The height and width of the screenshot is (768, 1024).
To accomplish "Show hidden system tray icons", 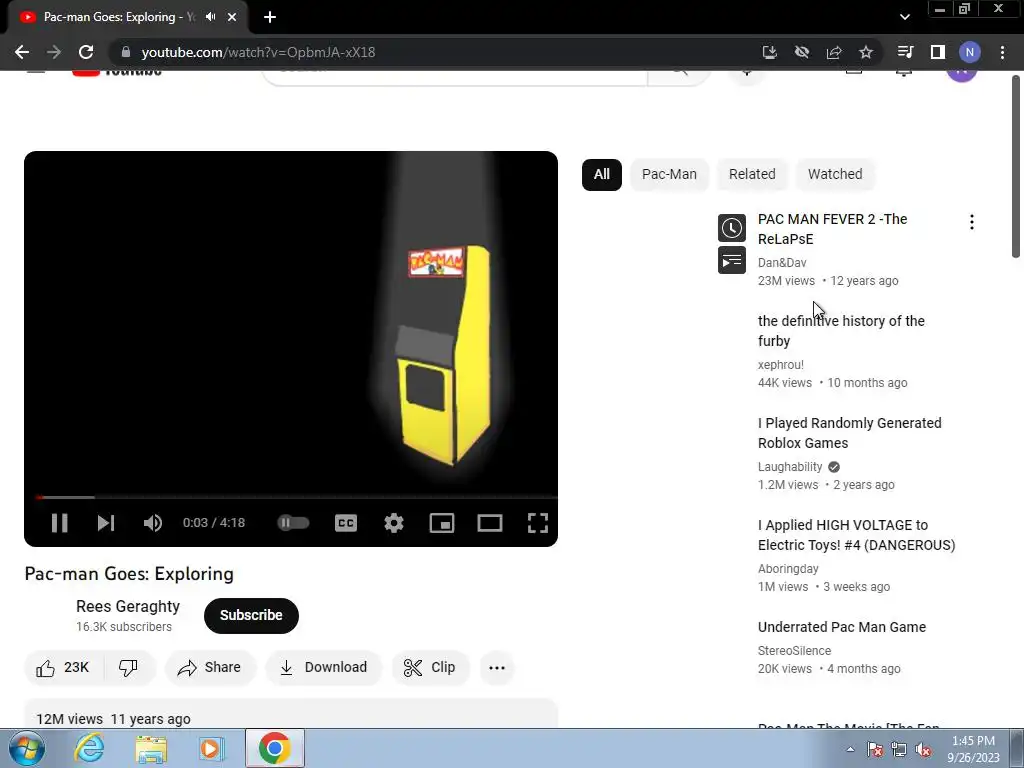I will (850, 749).
